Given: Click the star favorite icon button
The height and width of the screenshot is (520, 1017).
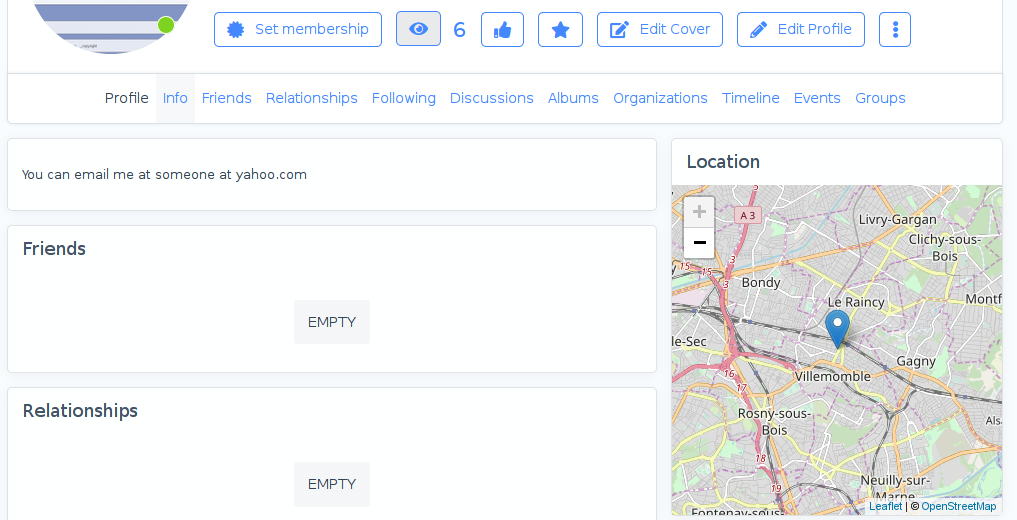Looking at the screenshot, I should point(560,30).
